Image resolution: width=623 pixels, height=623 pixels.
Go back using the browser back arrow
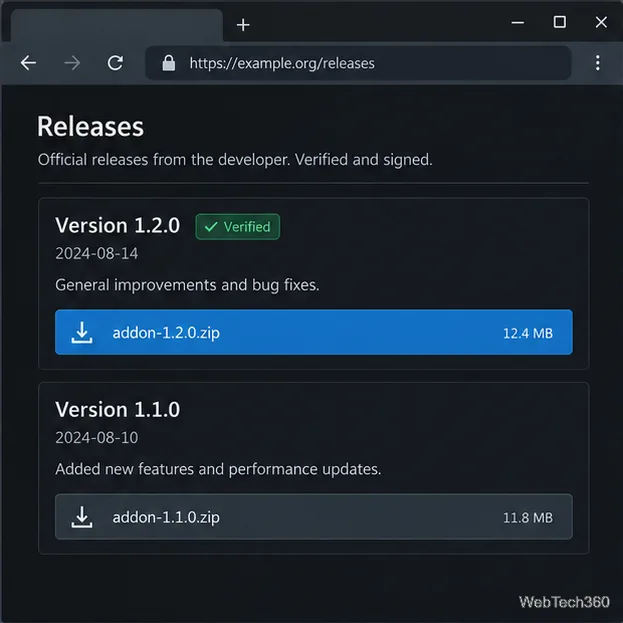click(28, 63)
